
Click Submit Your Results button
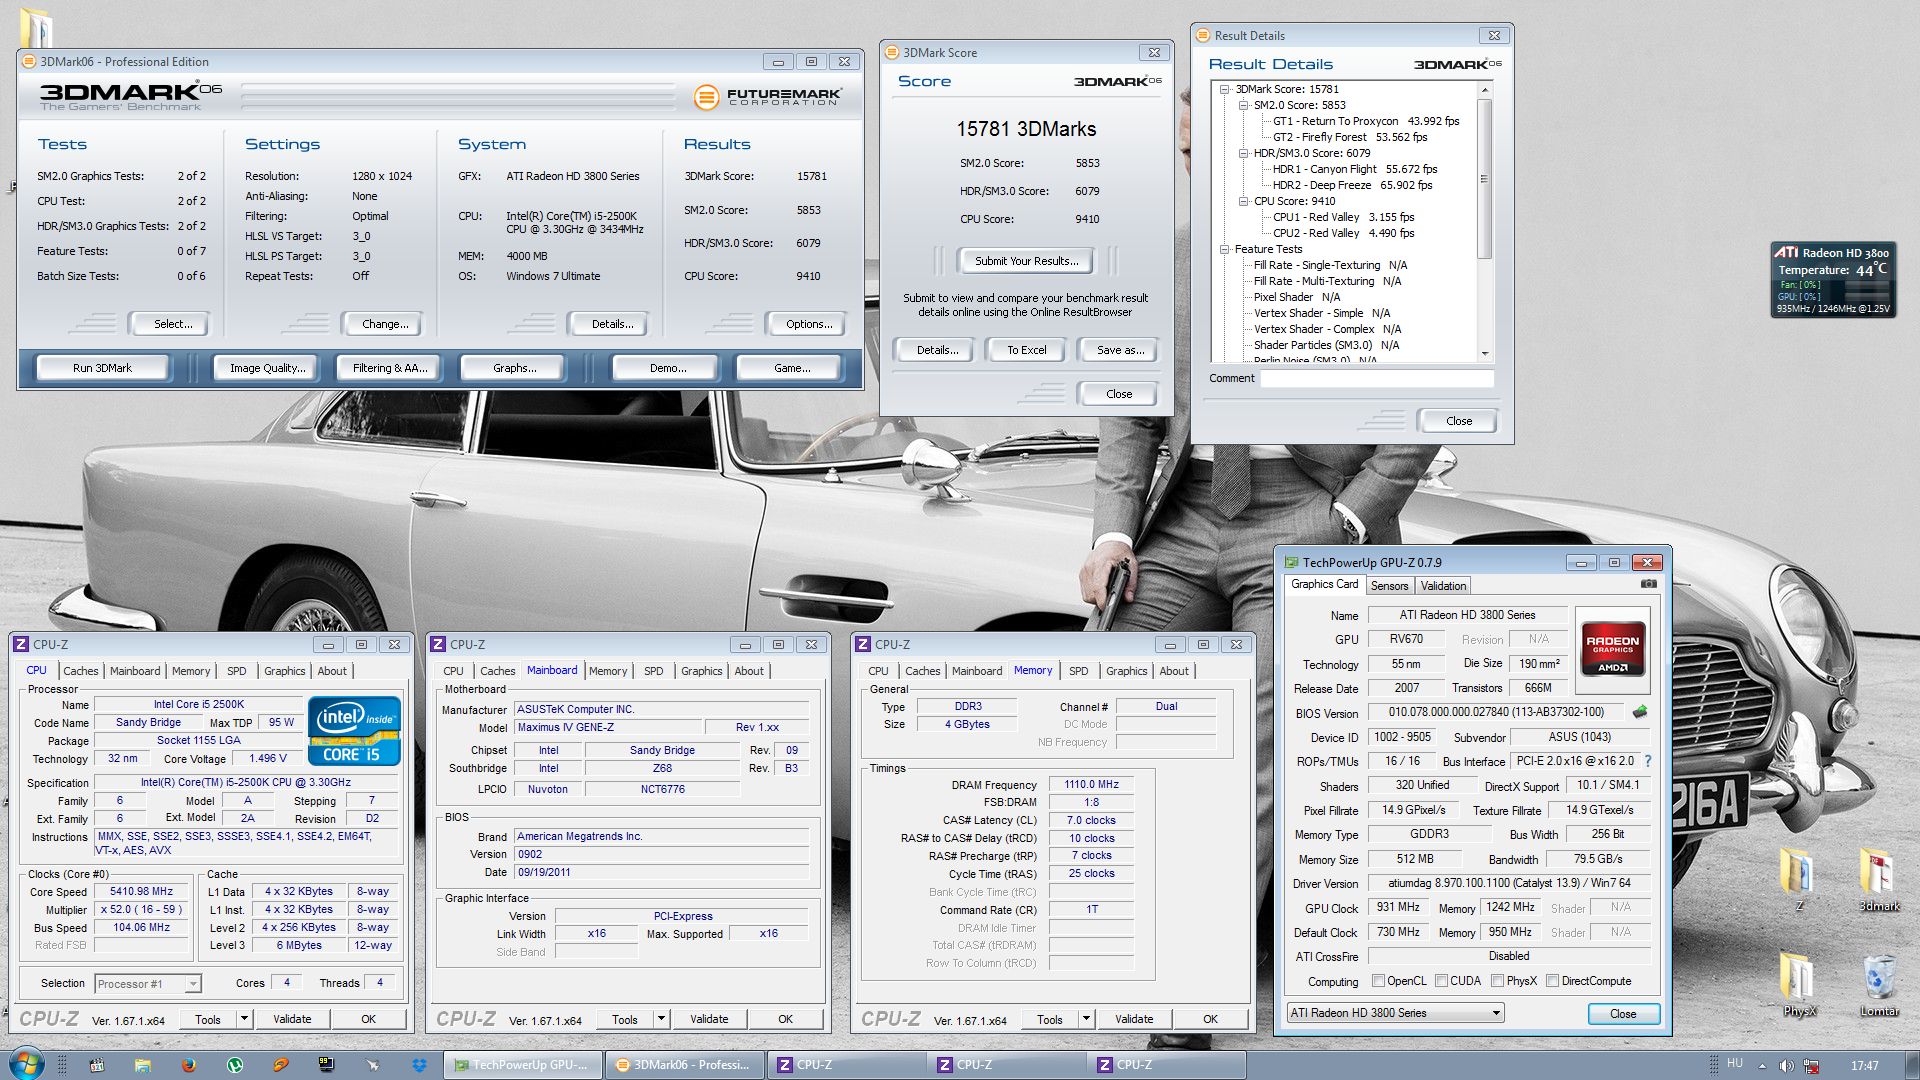(1026, 261)
